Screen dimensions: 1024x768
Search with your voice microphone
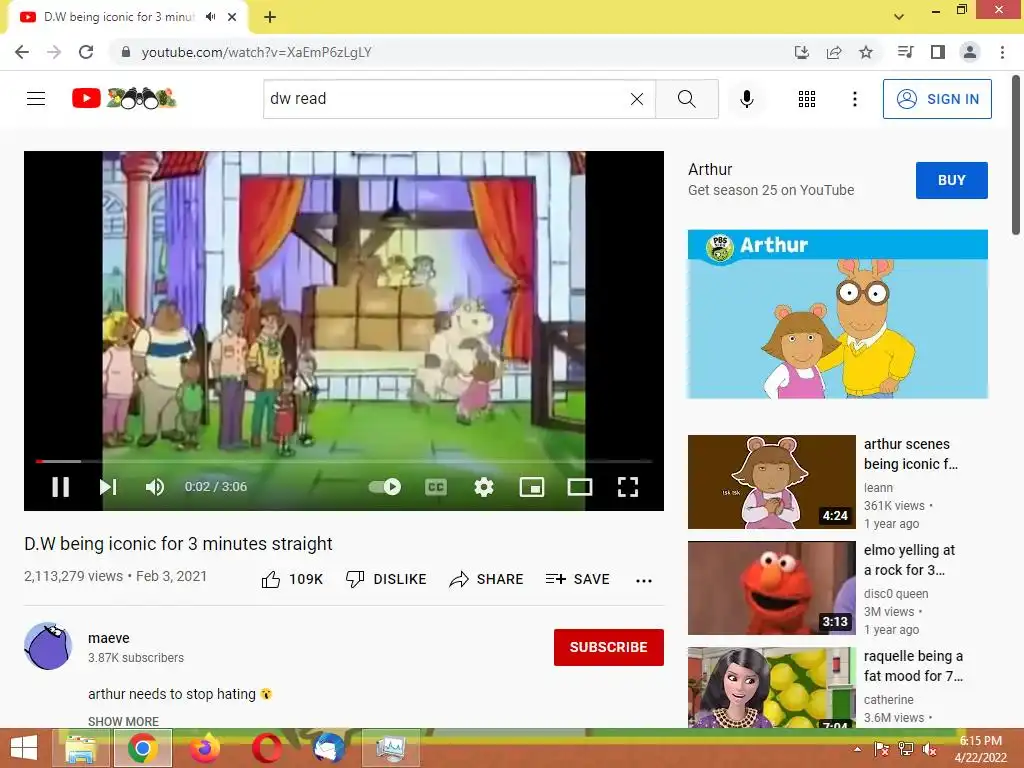pos(747,99)
